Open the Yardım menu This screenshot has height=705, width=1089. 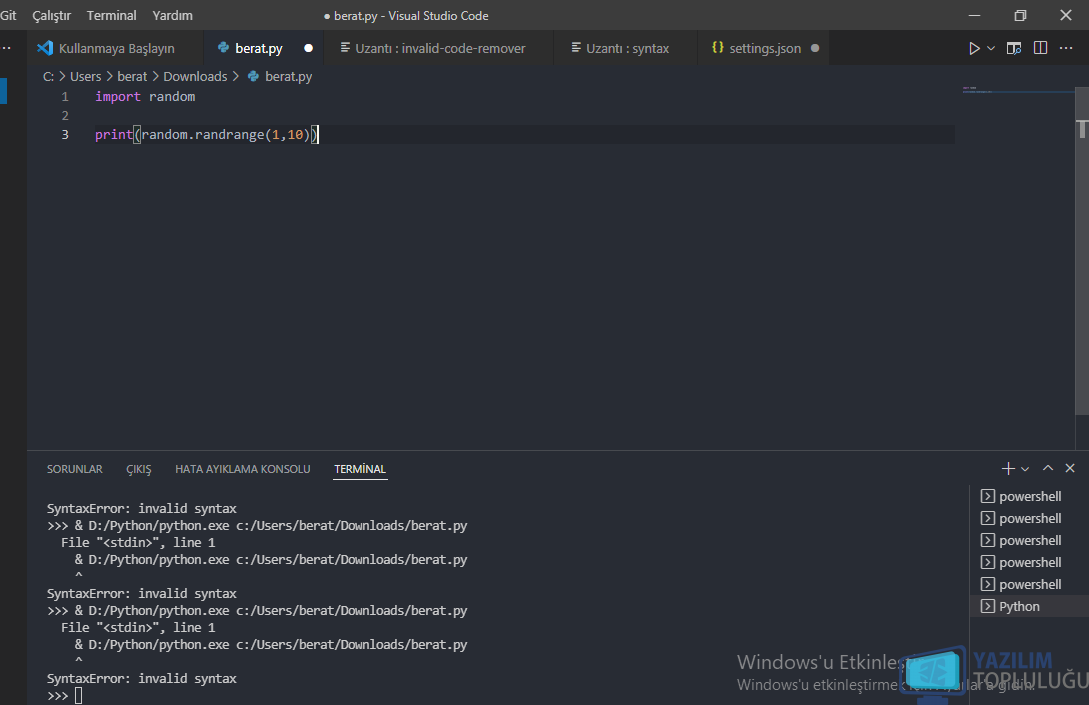(x=172, y=15)
